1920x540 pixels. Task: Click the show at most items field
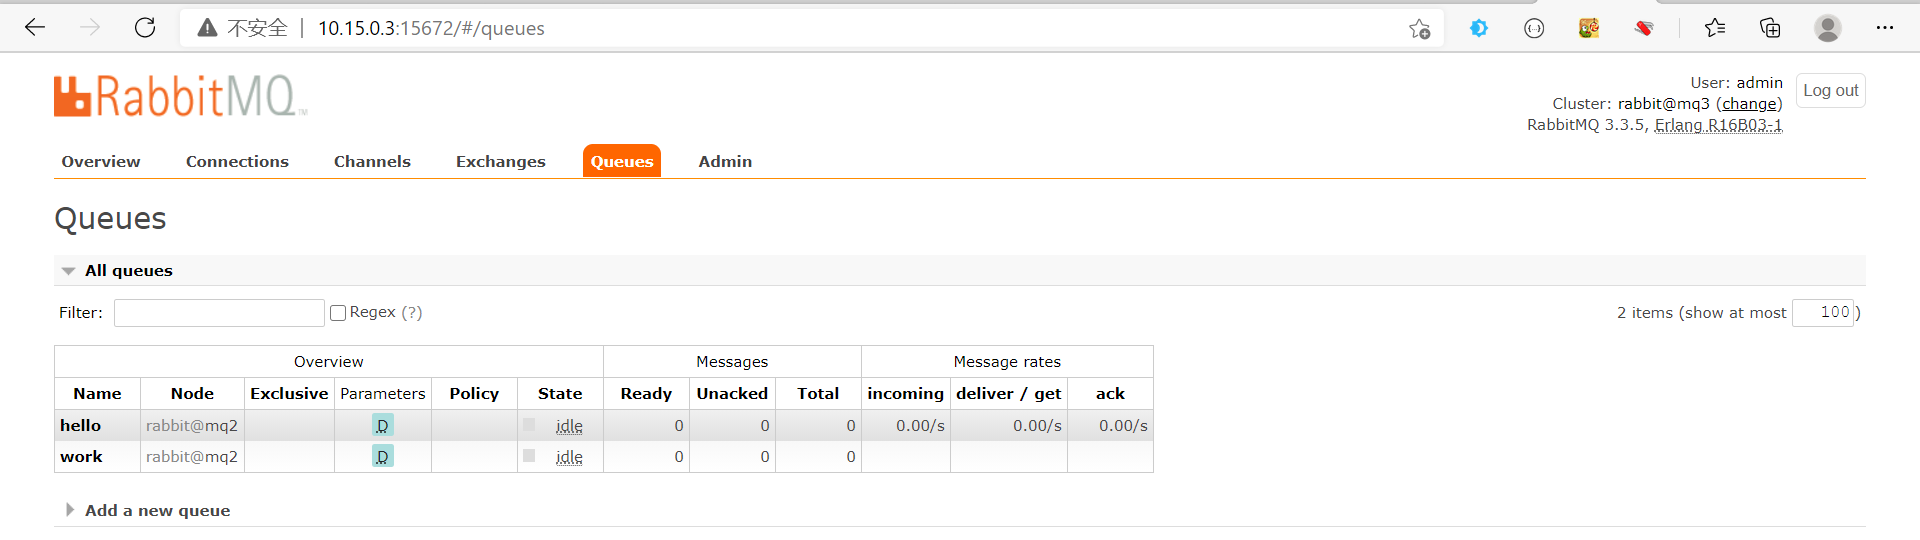(x=1823, y=313)
